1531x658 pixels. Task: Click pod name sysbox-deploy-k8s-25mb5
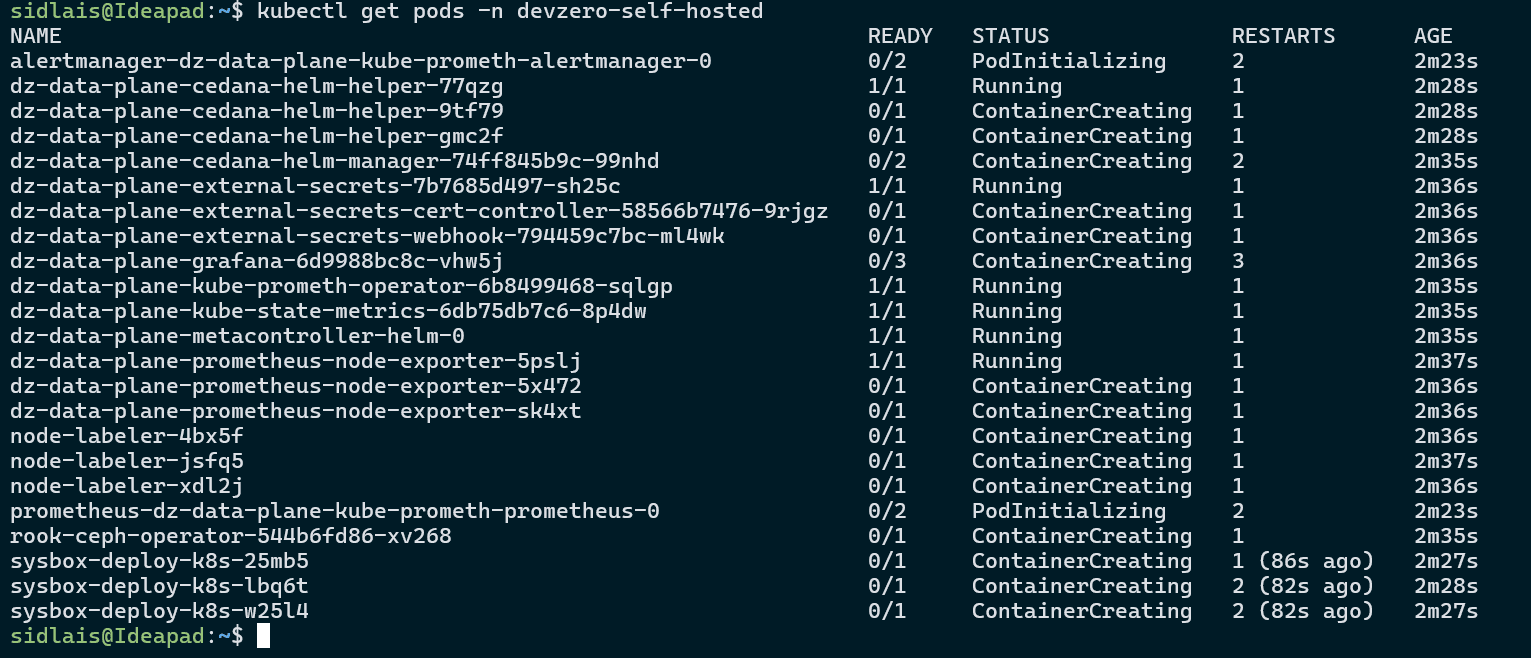(x=159, y=561)
